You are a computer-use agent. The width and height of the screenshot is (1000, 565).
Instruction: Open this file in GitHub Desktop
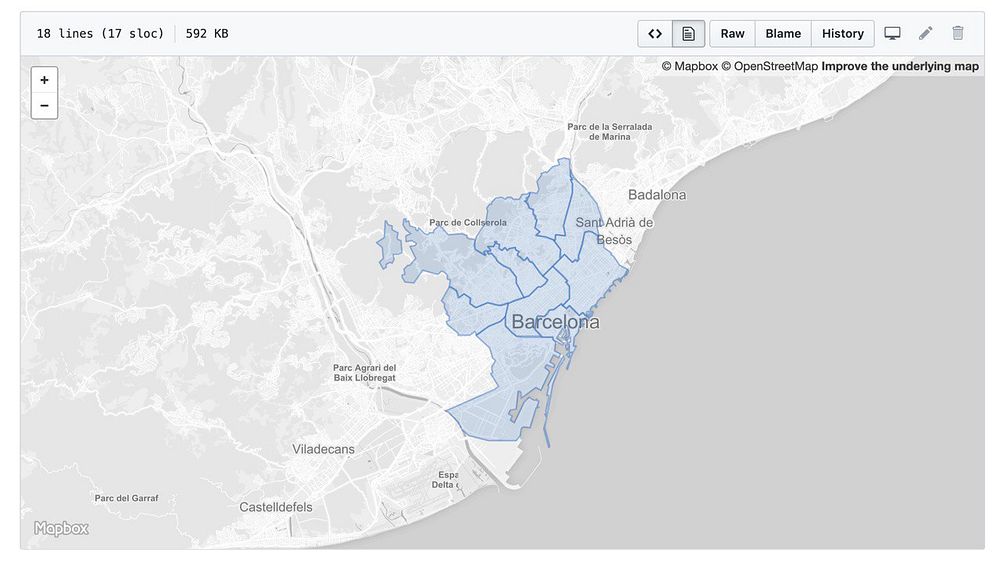892,33
